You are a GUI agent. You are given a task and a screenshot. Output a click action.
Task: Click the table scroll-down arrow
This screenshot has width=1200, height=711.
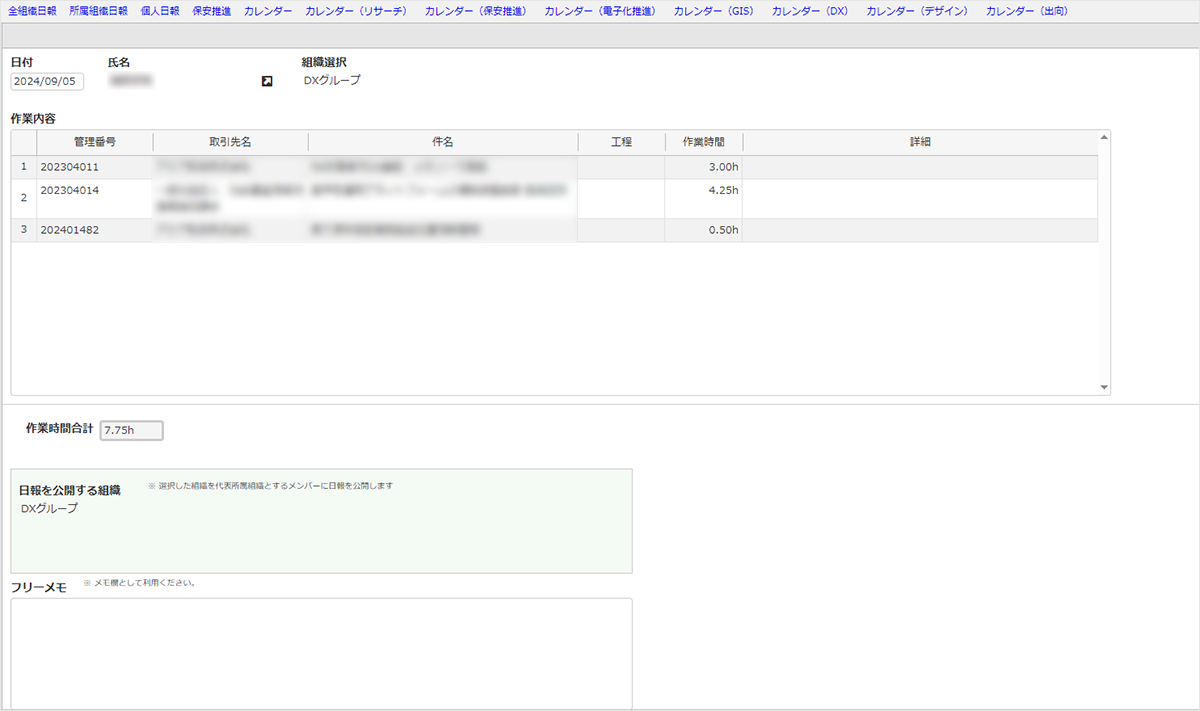(x=1104, y=387)
